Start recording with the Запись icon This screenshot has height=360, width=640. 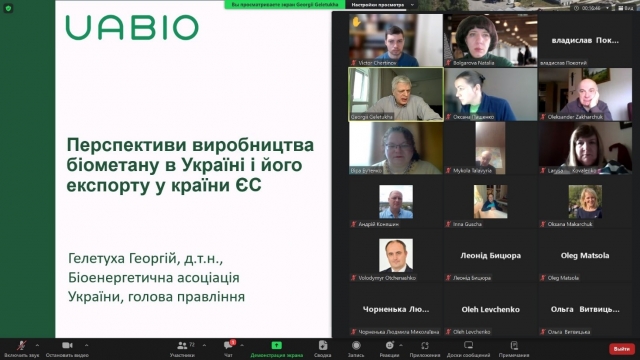(356, 345)
